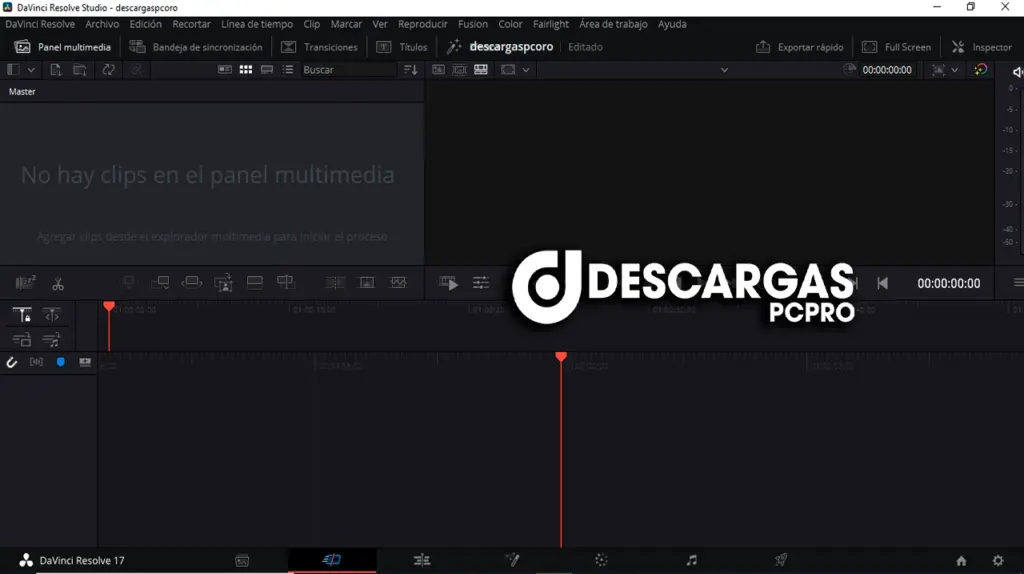Select Timeline viewer mode icon
1024x574 pixels.
click(x=481, y=70)
